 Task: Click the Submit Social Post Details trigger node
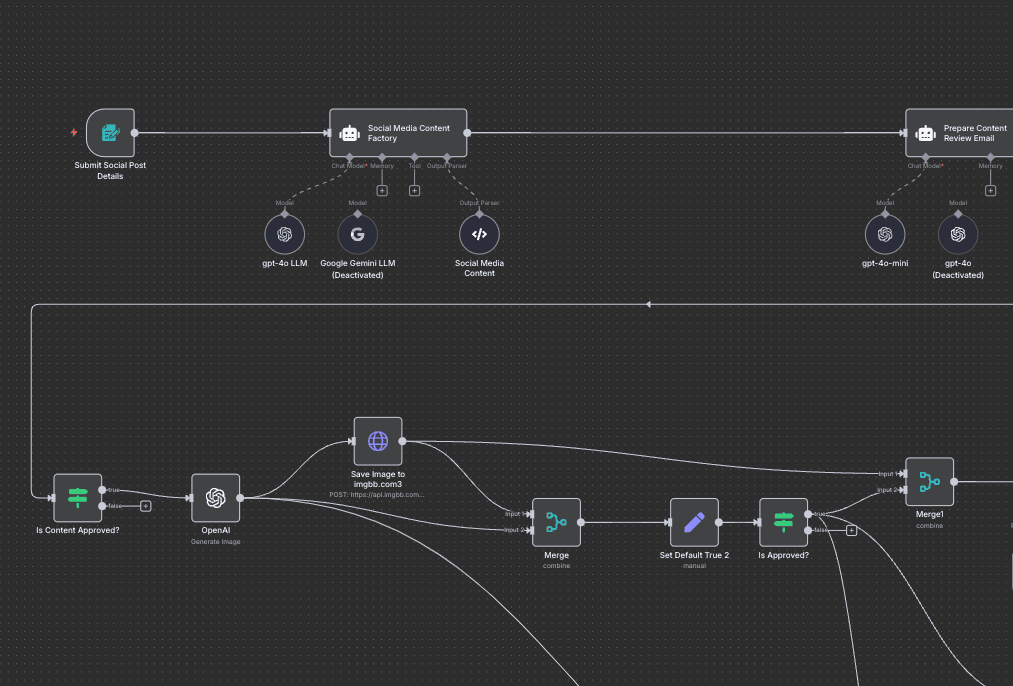click(109, 132)
